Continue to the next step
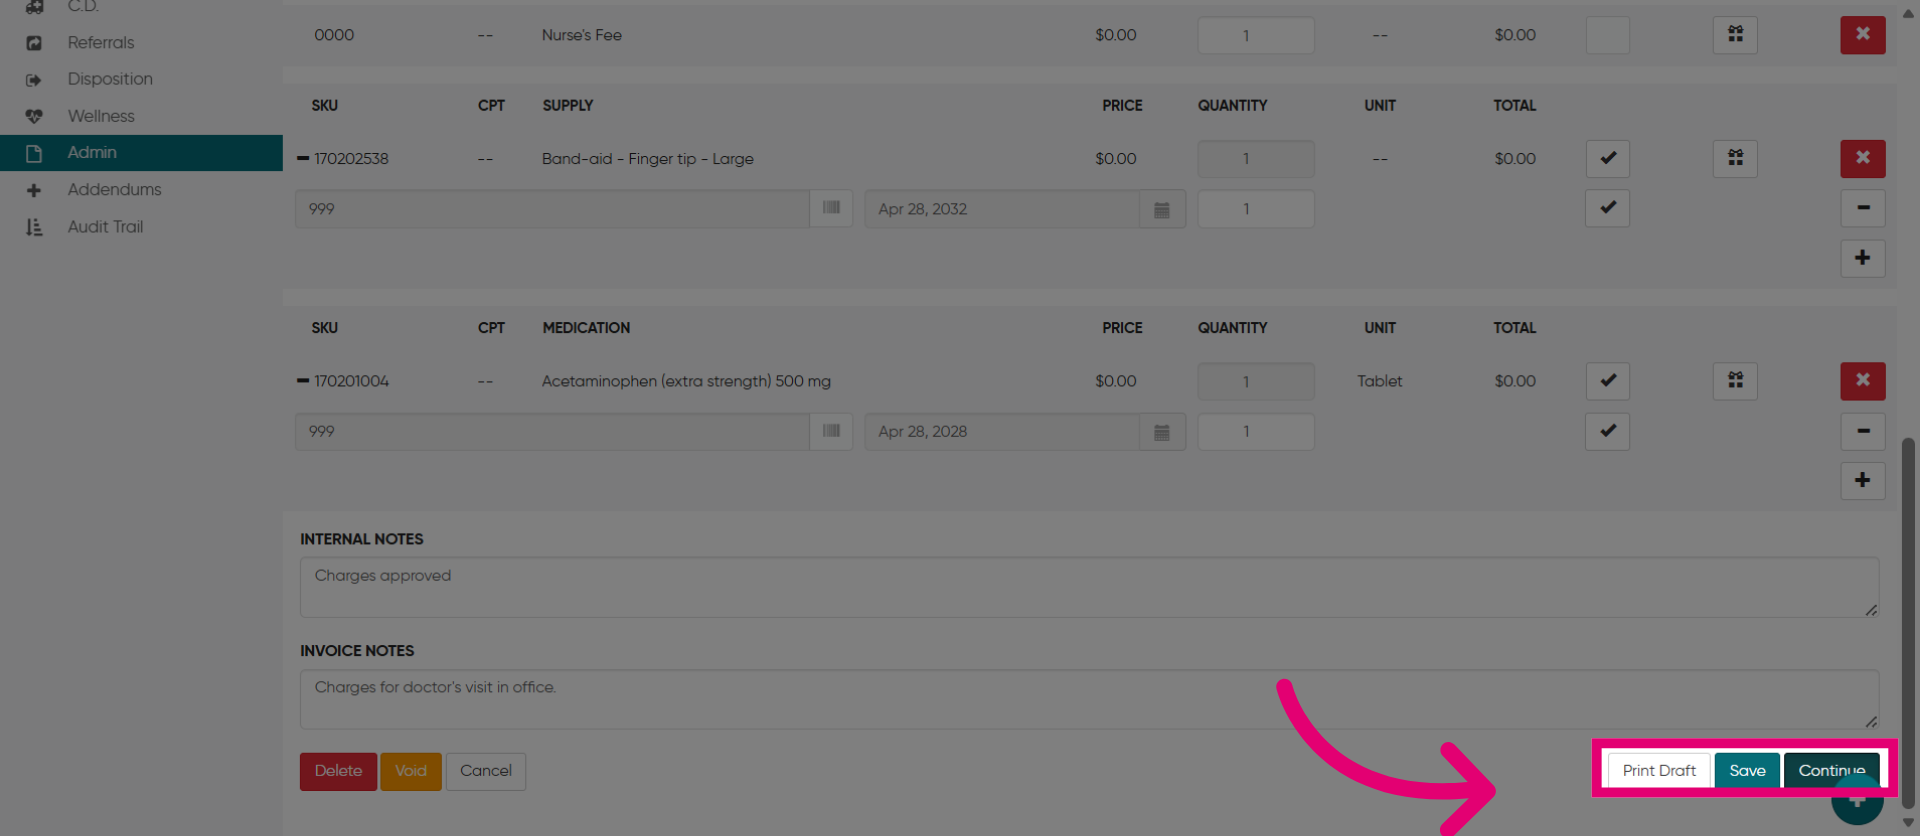1920x836 pixels. [1831, 770]
